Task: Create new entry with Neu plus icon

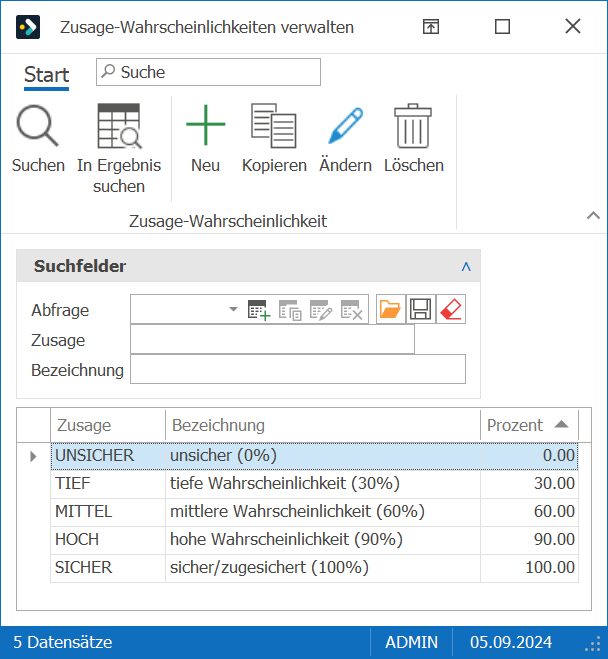Action: coord(205,125)
